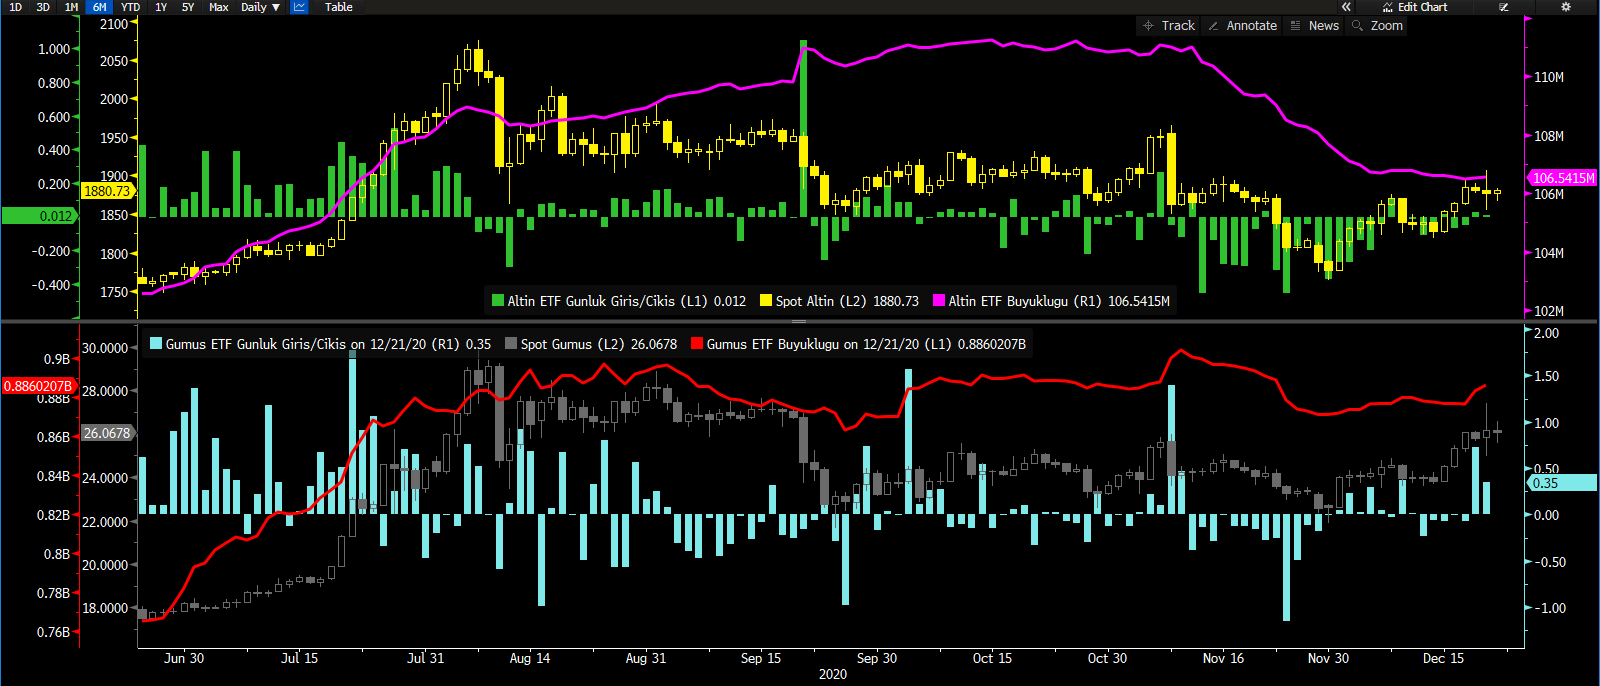This screenshot has height=686, width=1600.
Task: Select legend text Gumus ETF Buyuklugu 0.8860207B
Action: coord(866,344)
